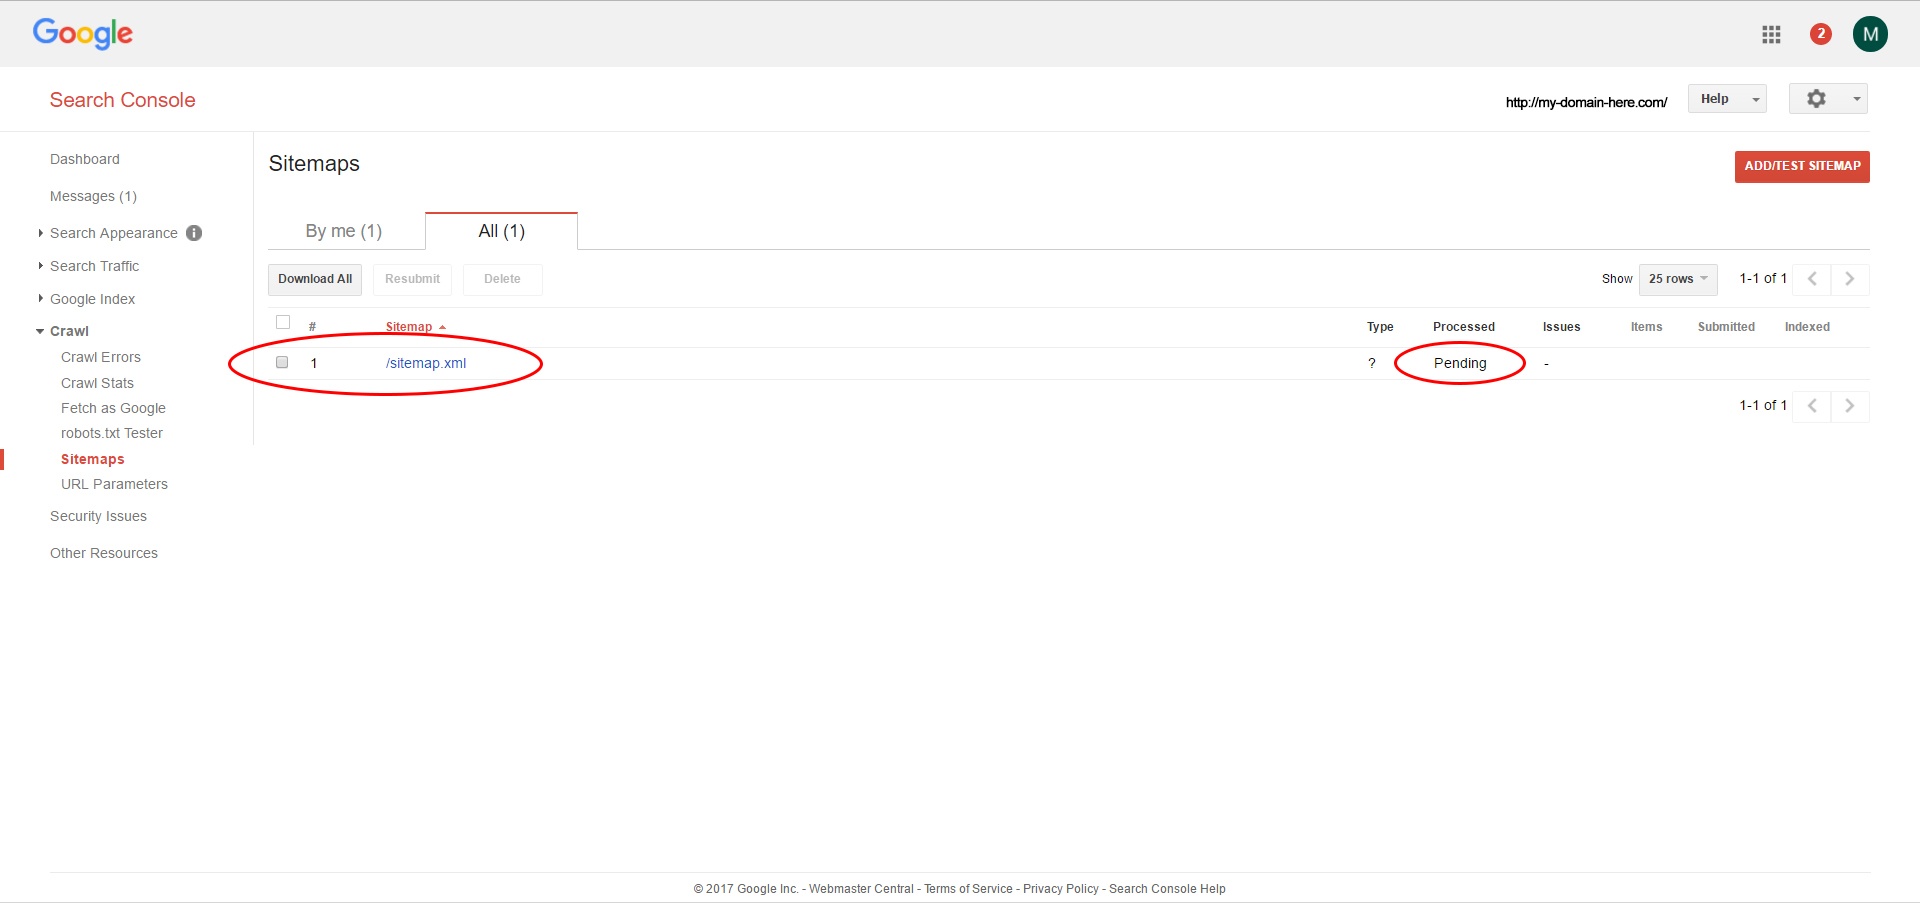Click the ? type value in sitemap row
The height and width of the screenshot is (903, 1920).
(x=1372, y=363)
